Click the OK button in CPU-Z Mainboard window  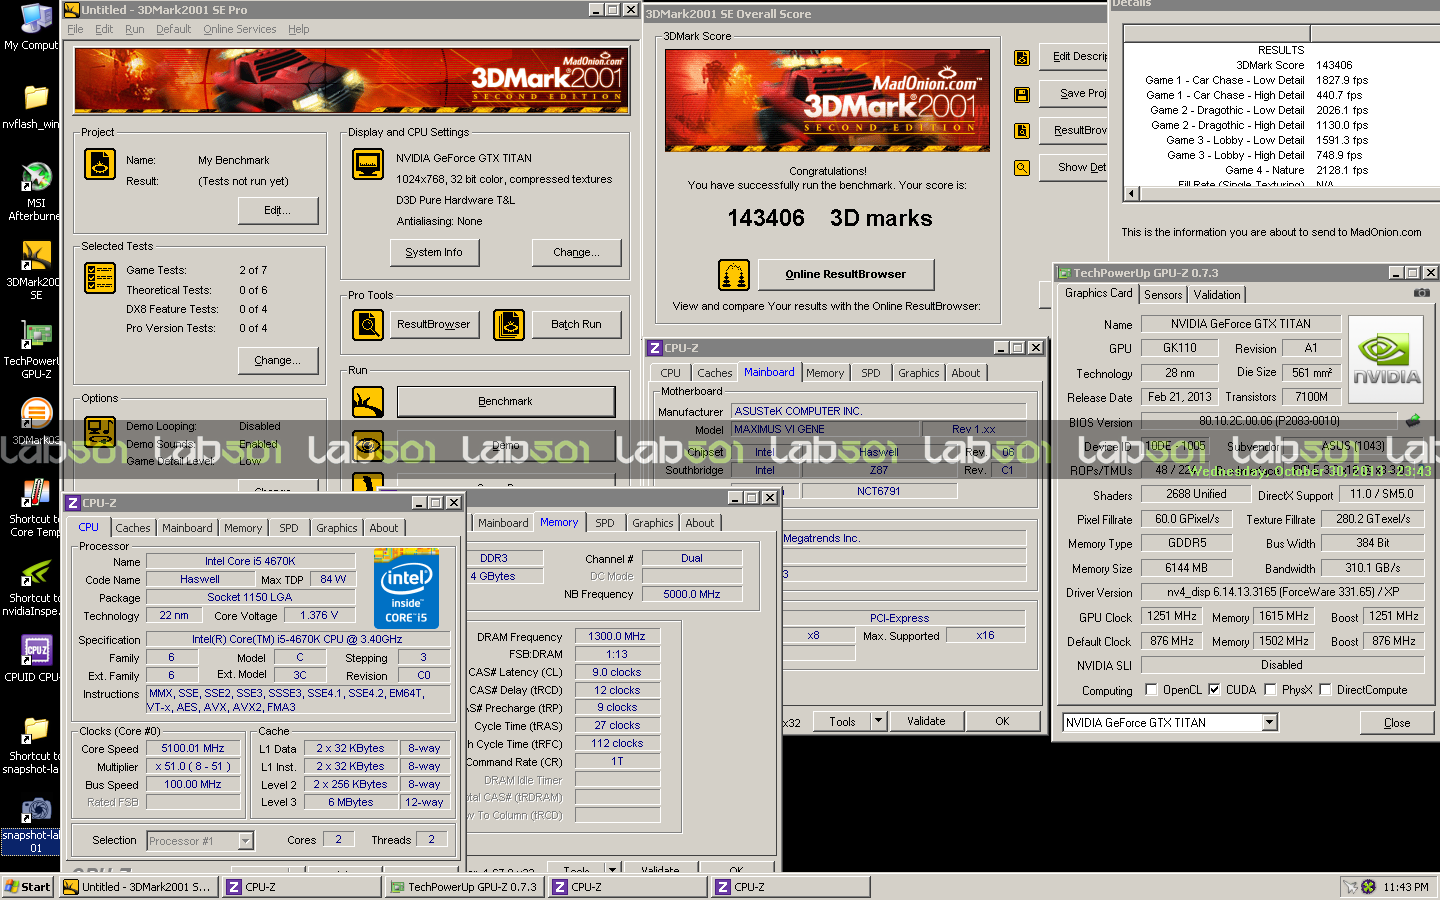tap(1002, 721)
